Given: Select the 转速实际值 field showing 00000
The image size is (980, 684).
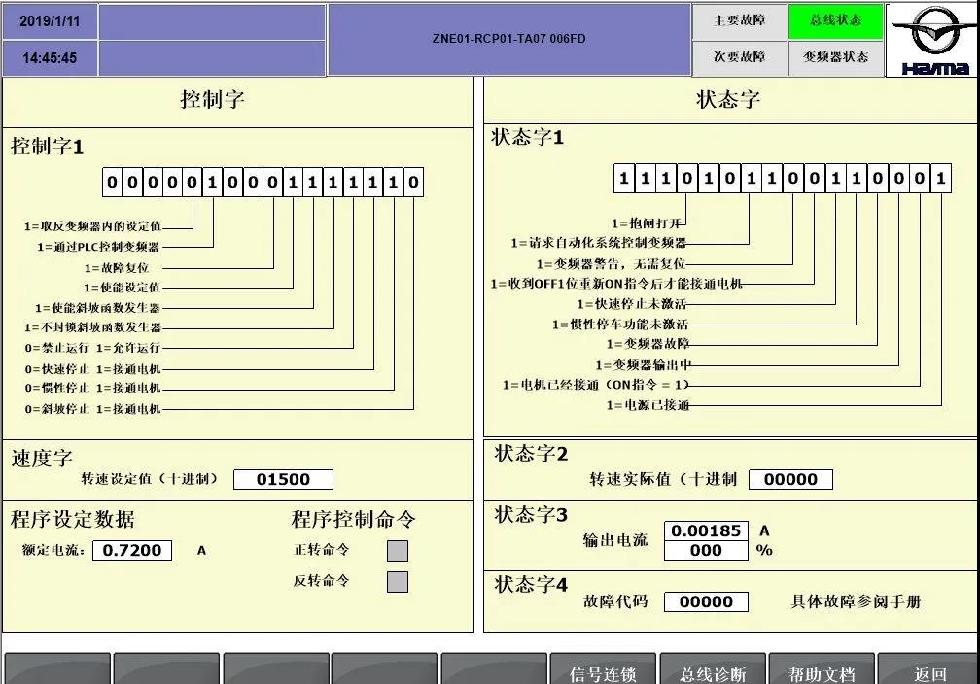Looking at the screenshot, I should [x=790, y=479].
